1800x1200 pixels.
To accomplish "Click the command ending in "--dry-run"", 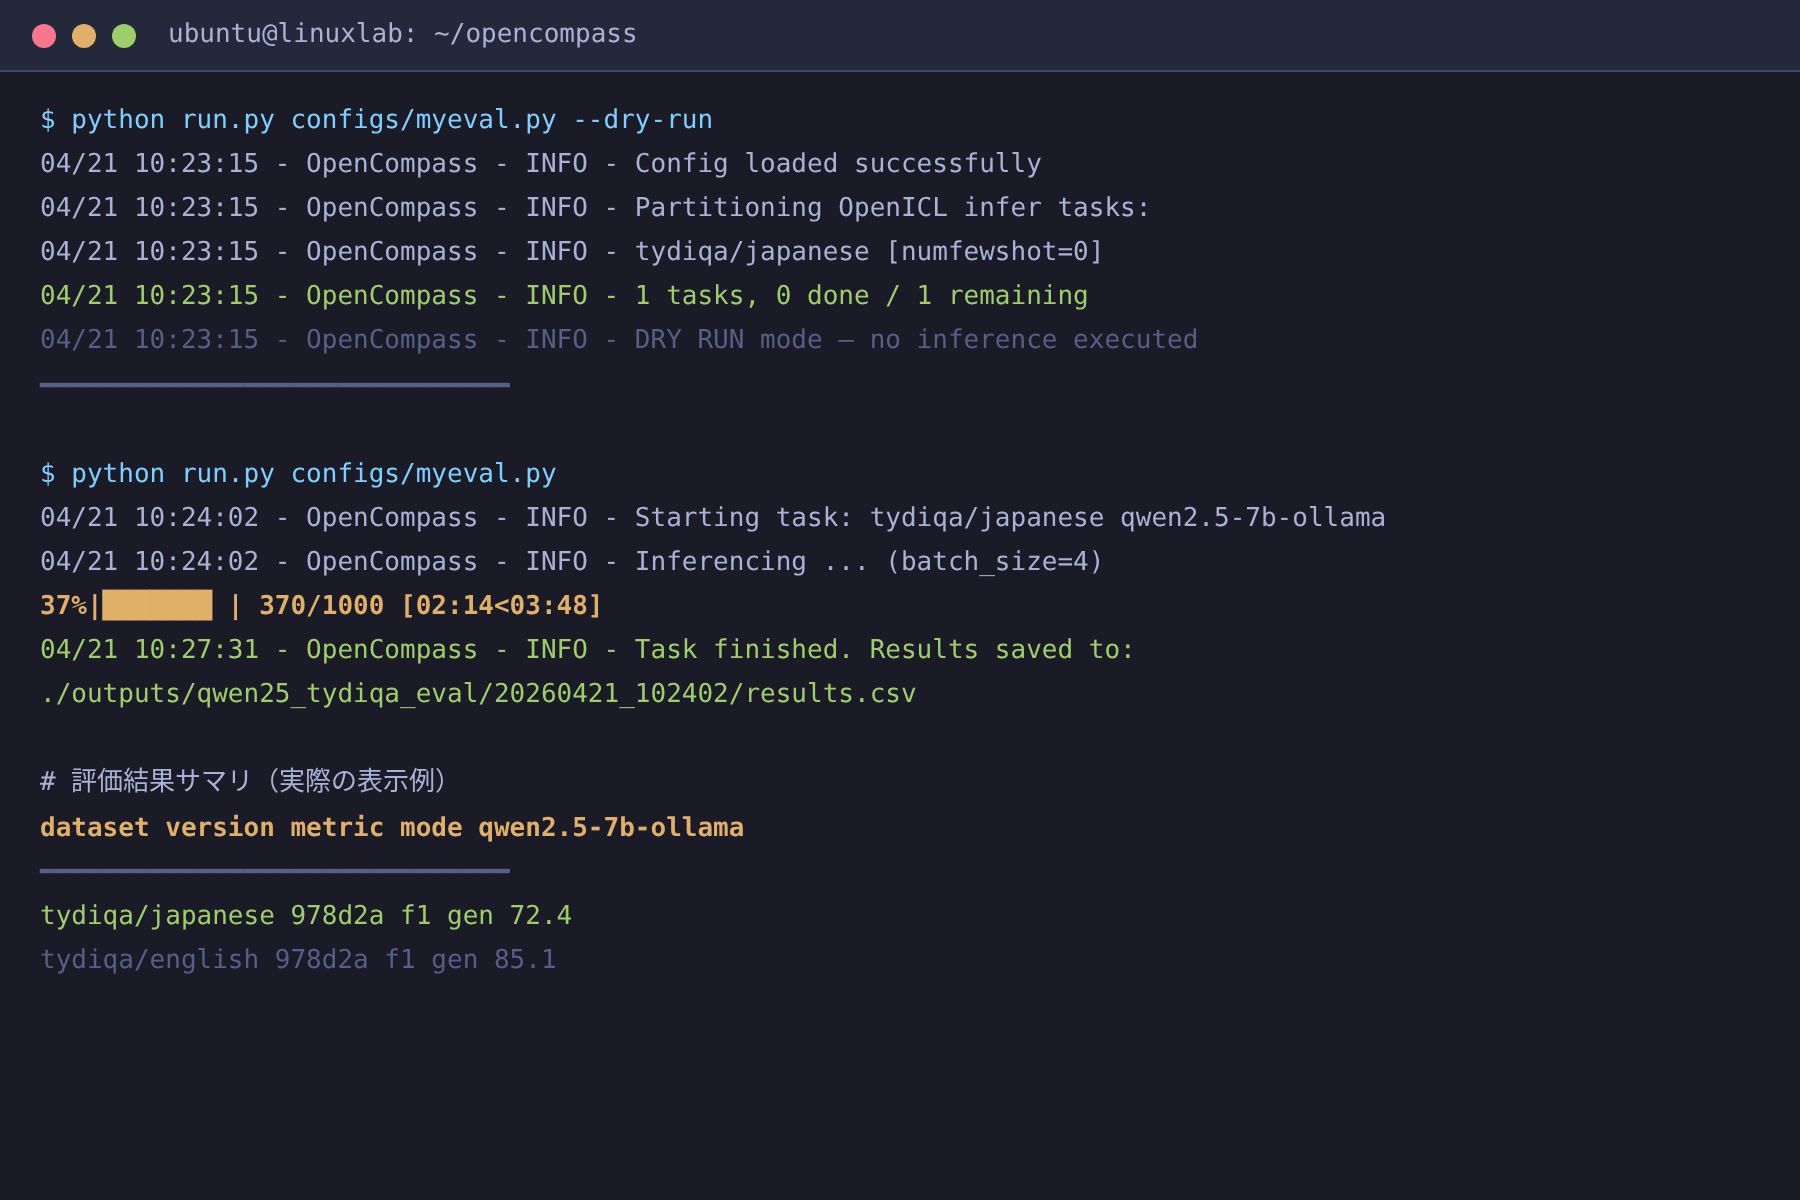I will pyautogui.click(x=376, y=120).
